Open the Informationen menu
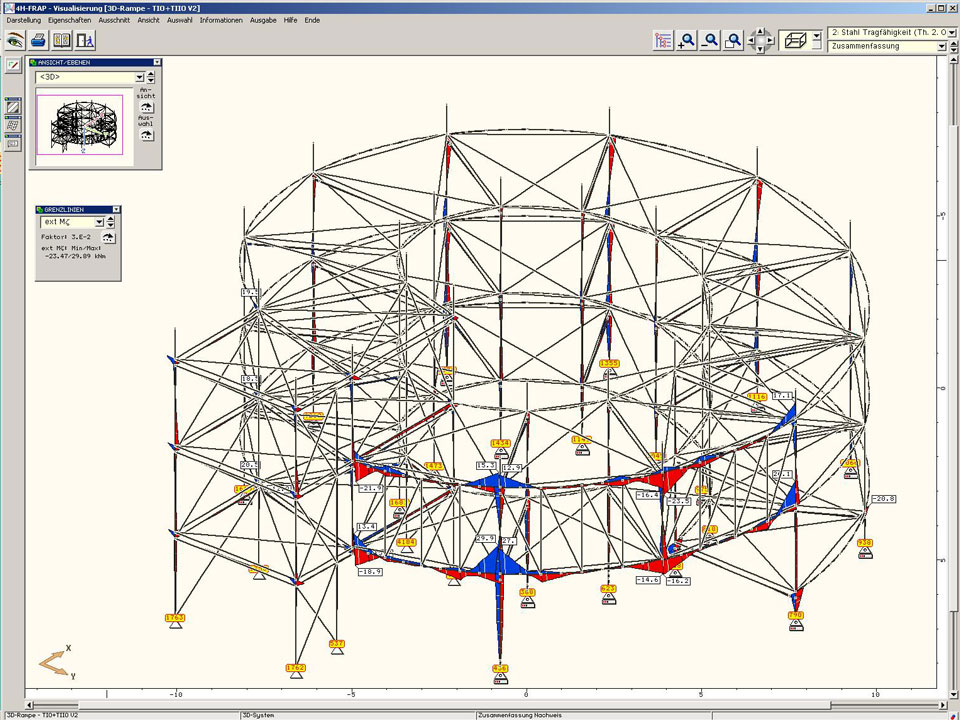This screenshot has height=720, width=960. click(x=220, y=20)
